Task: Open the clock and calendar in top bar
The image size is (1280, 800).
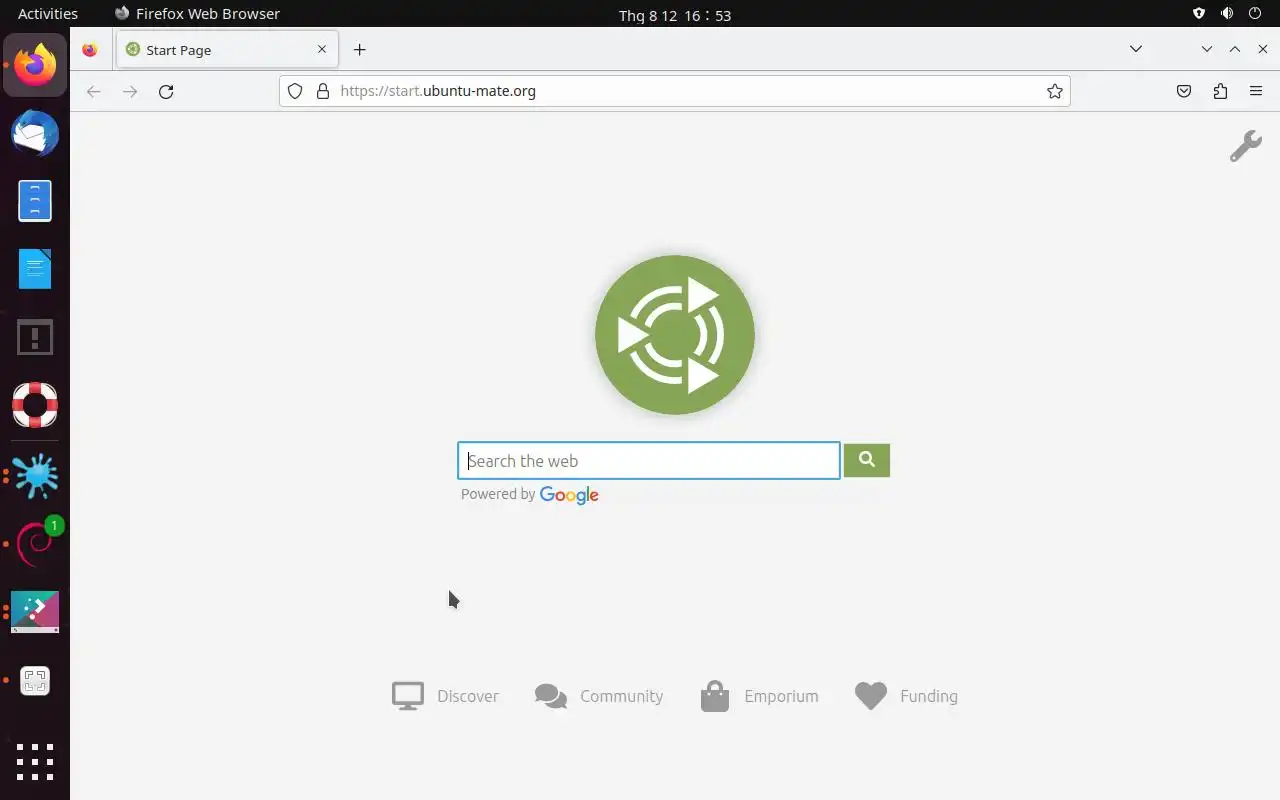Action: [675, 15]
